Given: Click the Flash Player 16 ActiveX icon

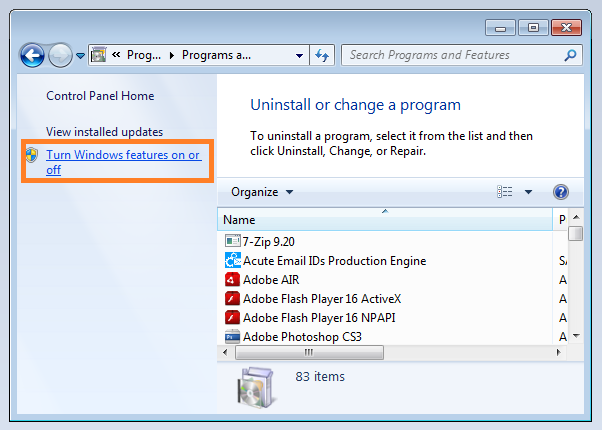Looking at the screenshot, I should (x=232, y=298).
